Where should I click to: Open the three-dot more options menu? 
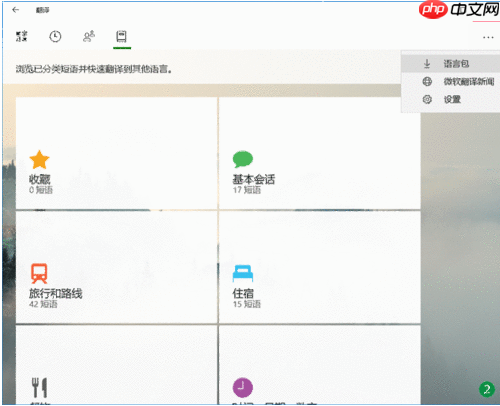tap(488, 37)
